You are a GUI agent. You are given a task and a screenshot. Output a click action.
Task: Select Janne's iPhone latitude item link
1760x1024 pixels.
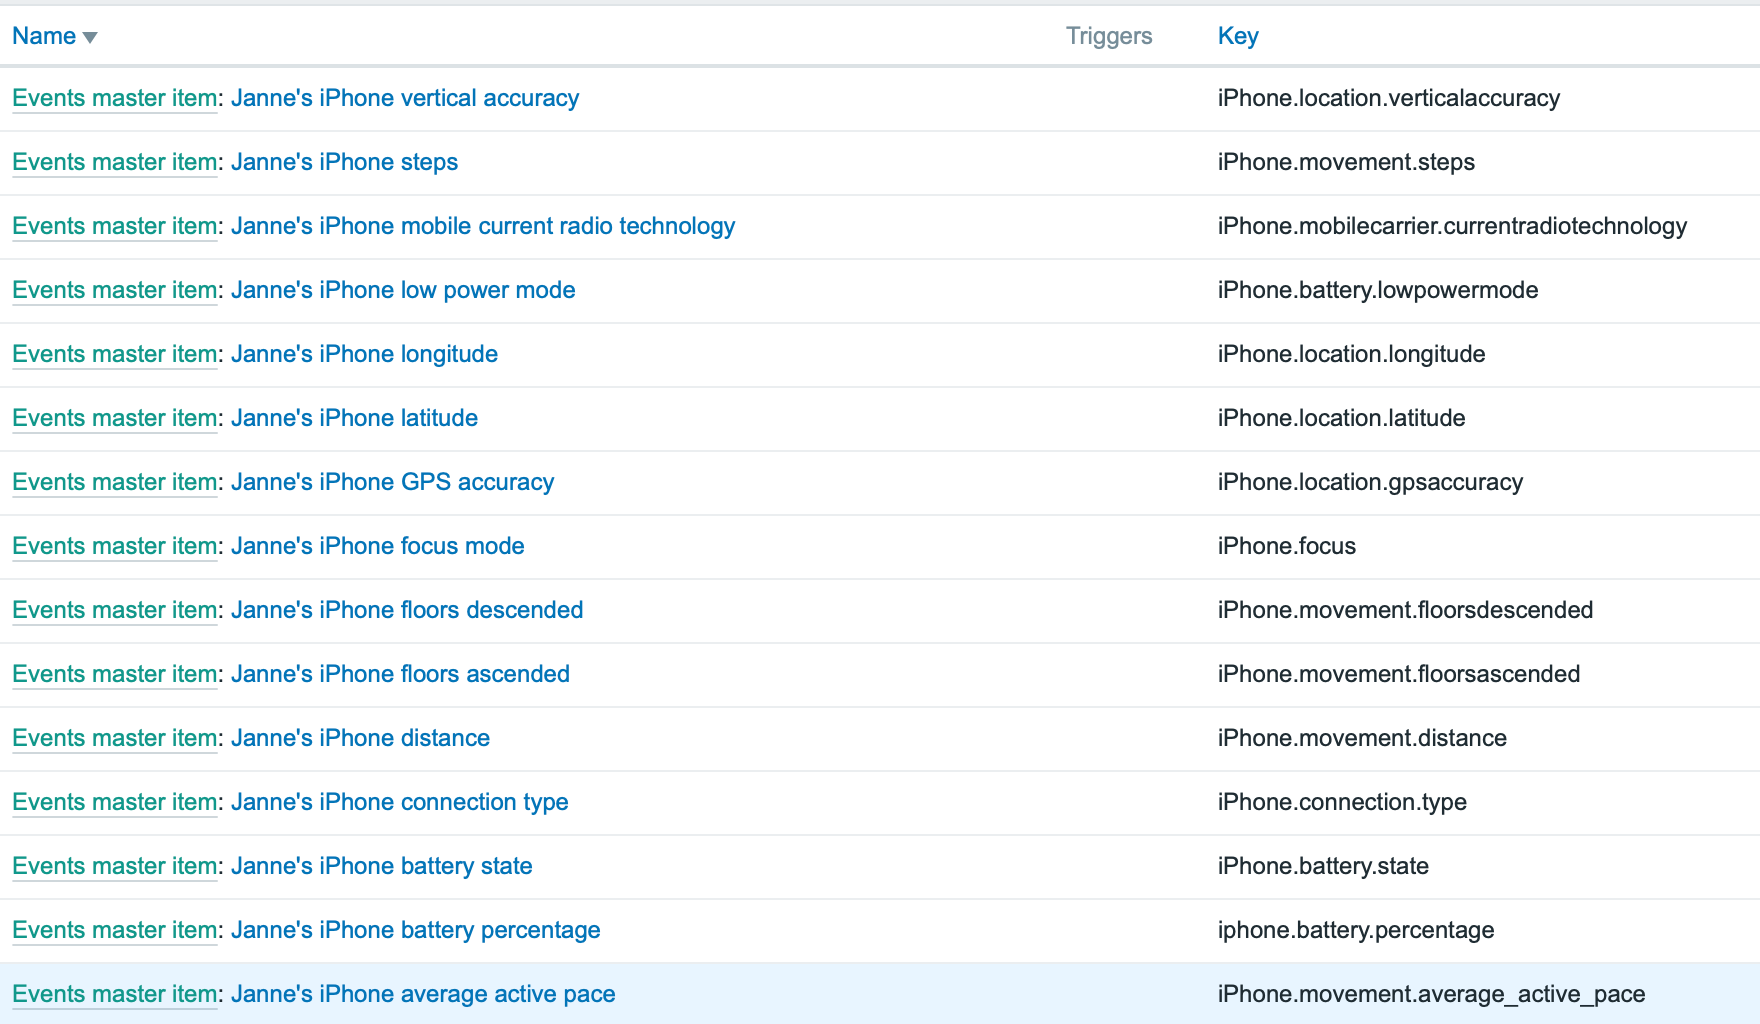(x=354, y=418)
